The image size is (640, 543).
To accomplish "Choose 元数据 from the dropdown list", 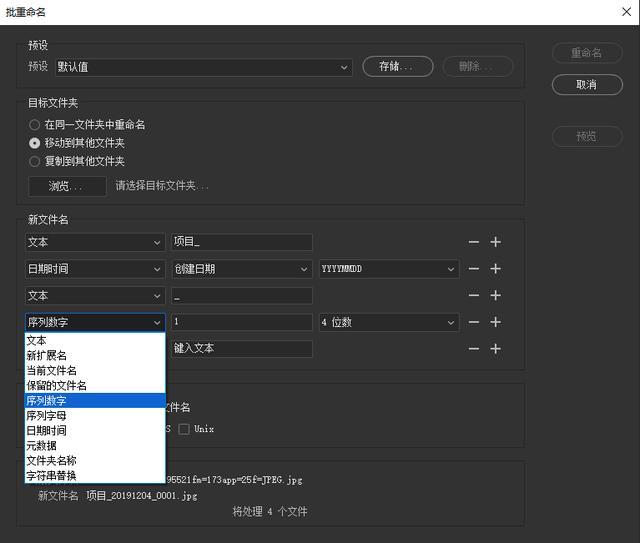I will point(95,445).
